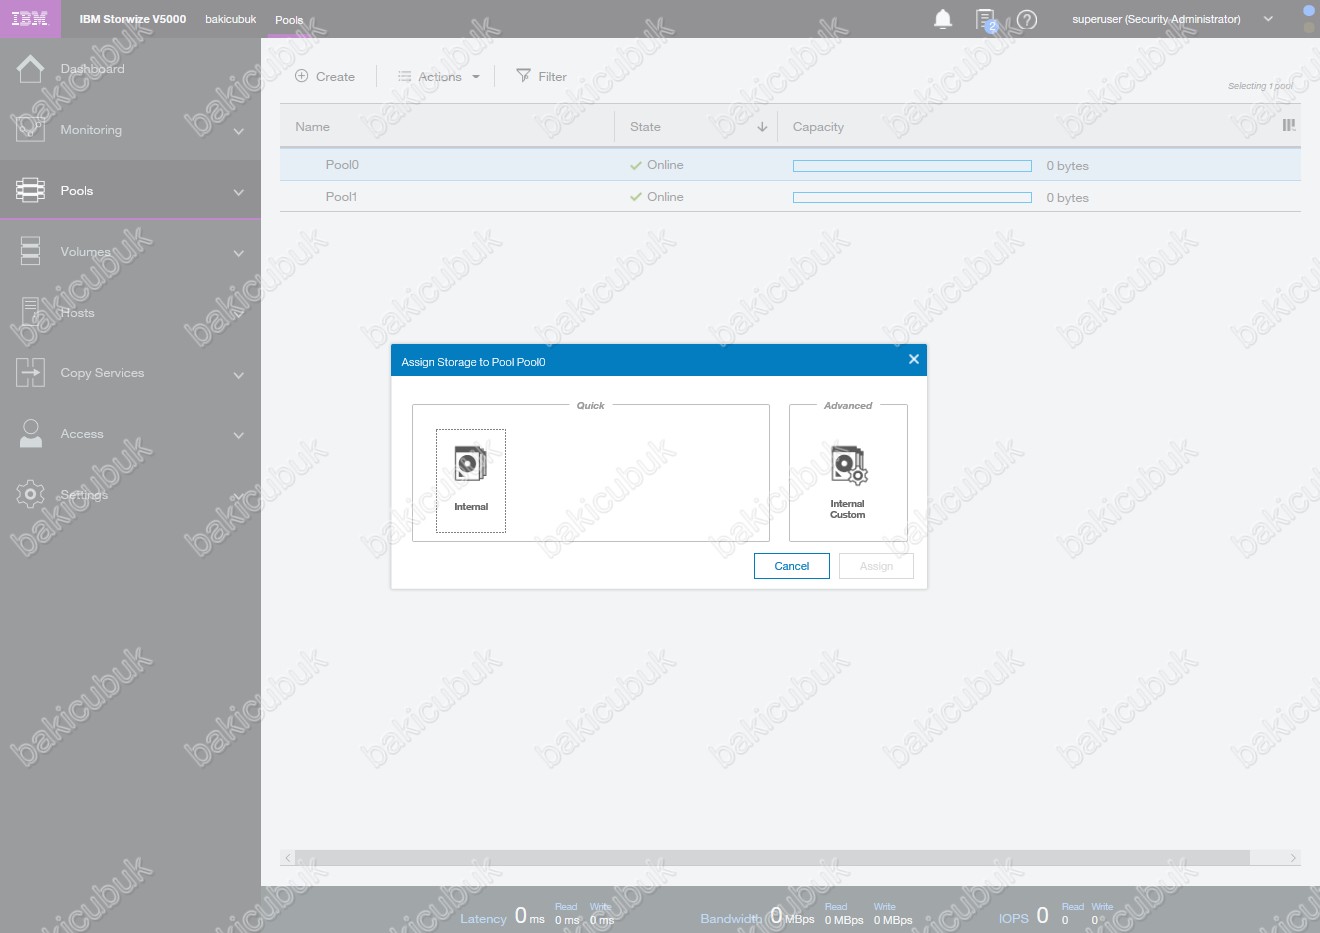This screenshot has width=1320, height=933.
Task: Select the Pool1 row name
Action: [x=341, y=197]
